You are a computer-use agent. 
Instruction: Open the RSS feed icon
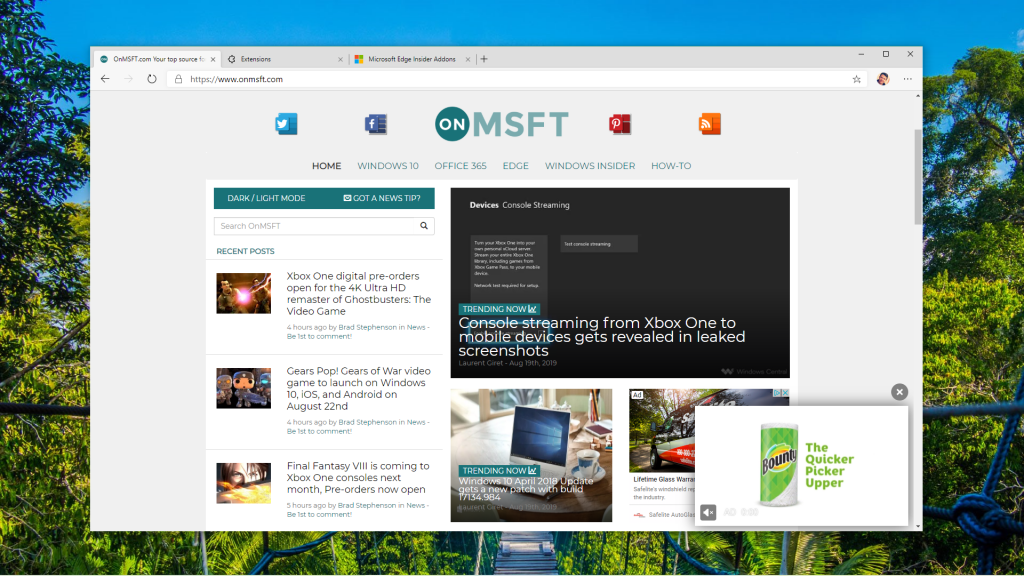click(x=710, y=124)
